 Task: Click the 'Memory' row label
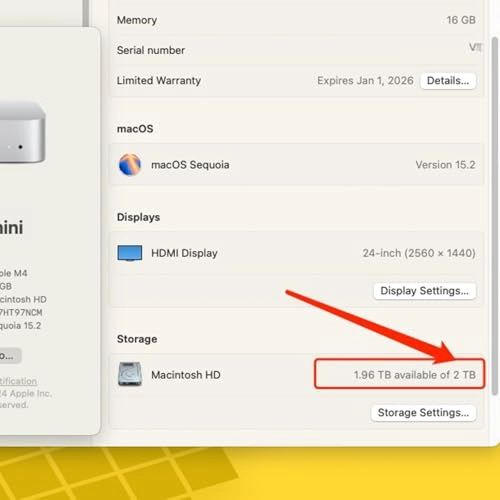pos(137,20)
